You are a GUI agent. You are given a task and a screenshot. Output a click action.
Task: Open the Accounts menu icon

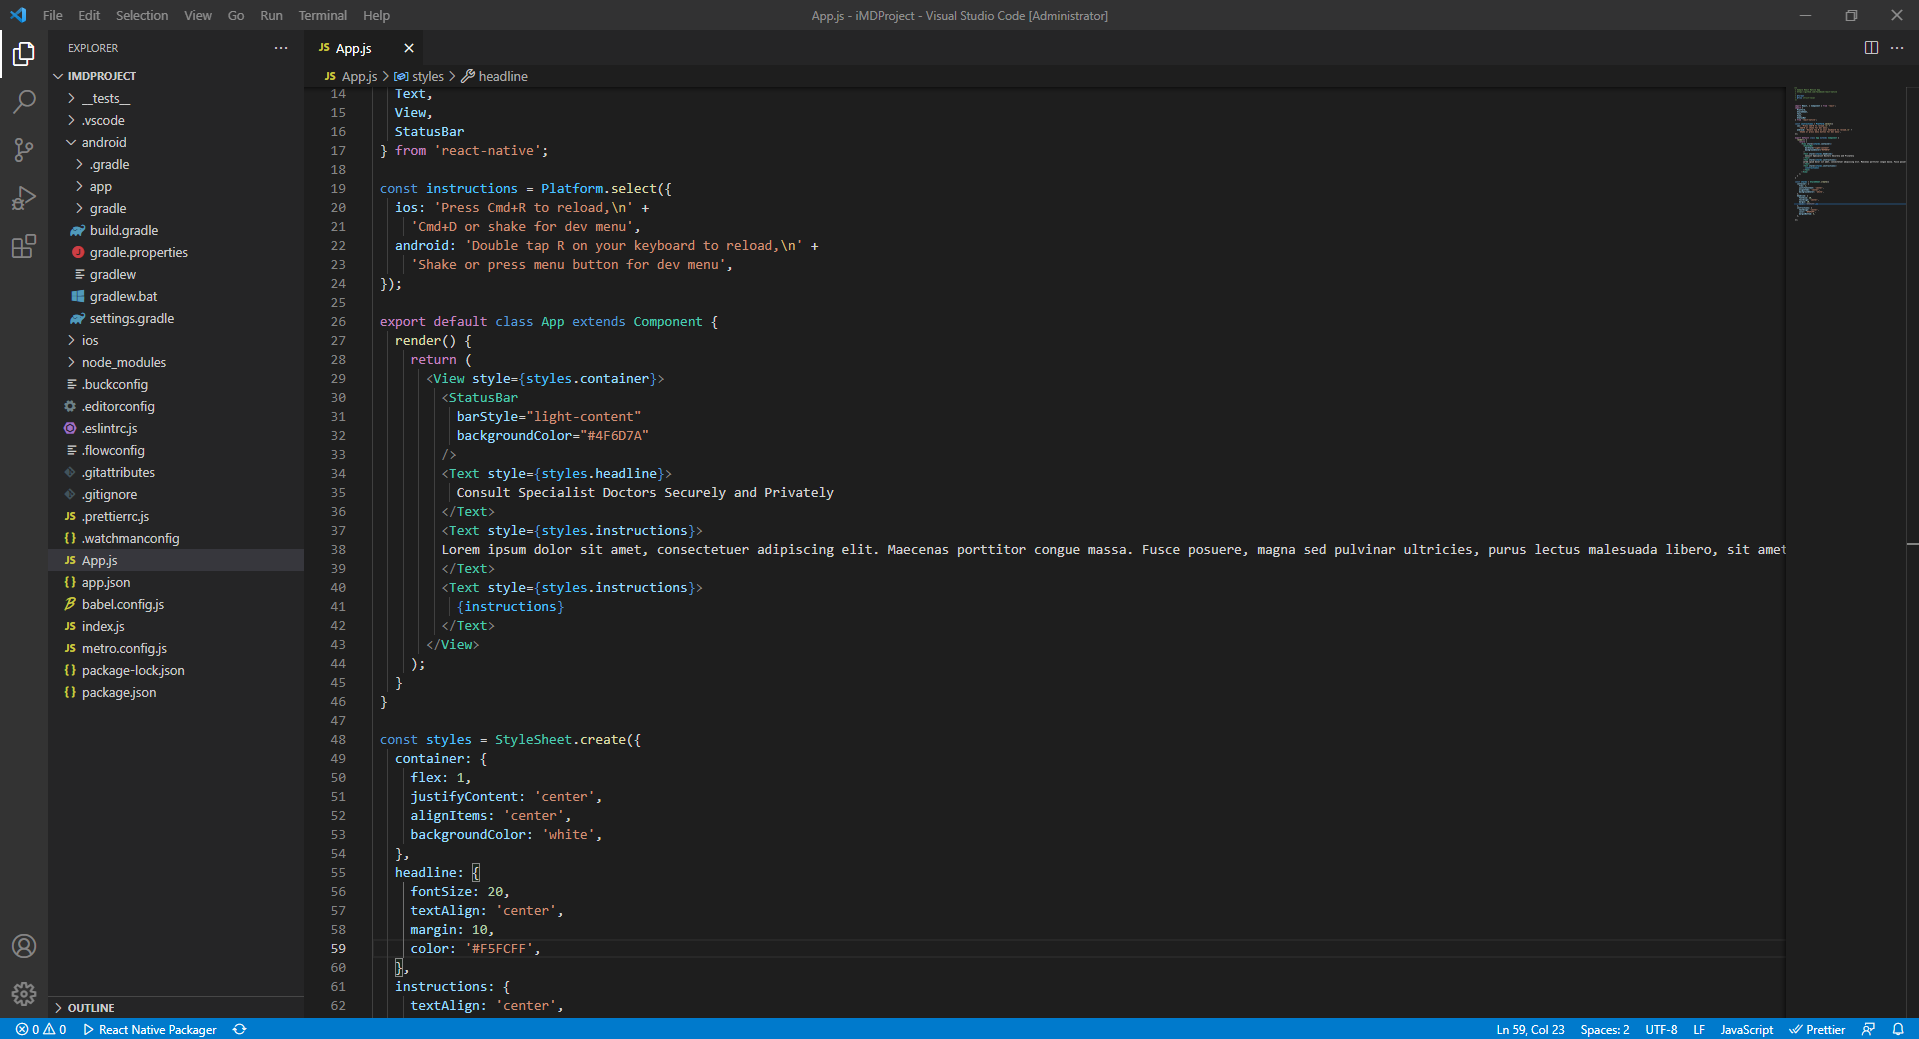point(24,946)
